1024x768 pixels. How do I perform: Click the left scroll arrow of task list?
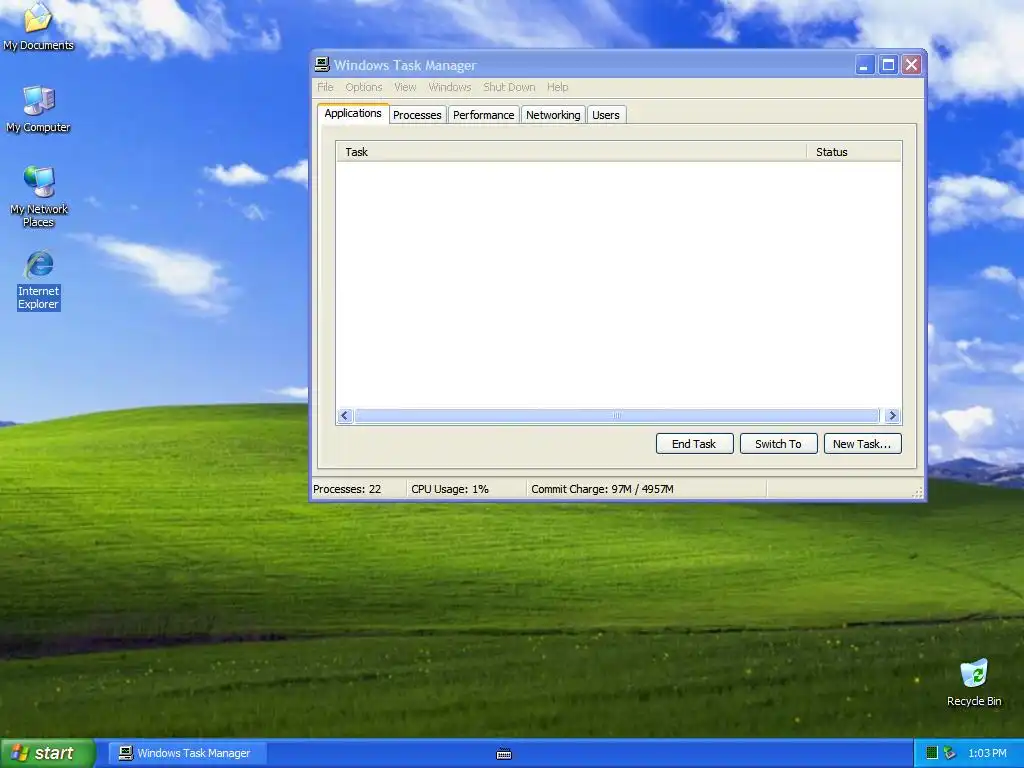[x=345, y=415]
